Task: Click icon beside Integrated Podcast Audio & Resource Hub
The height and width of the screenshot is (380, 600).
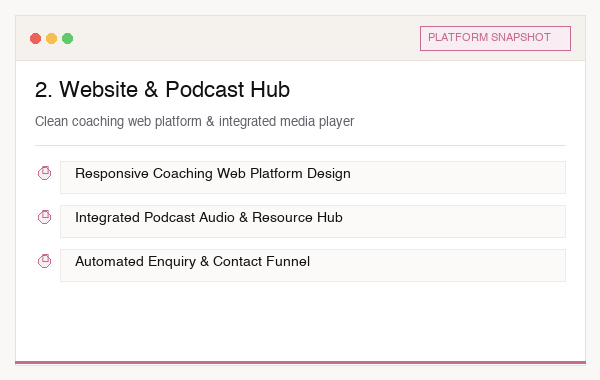Action: (x=44, y=217)
